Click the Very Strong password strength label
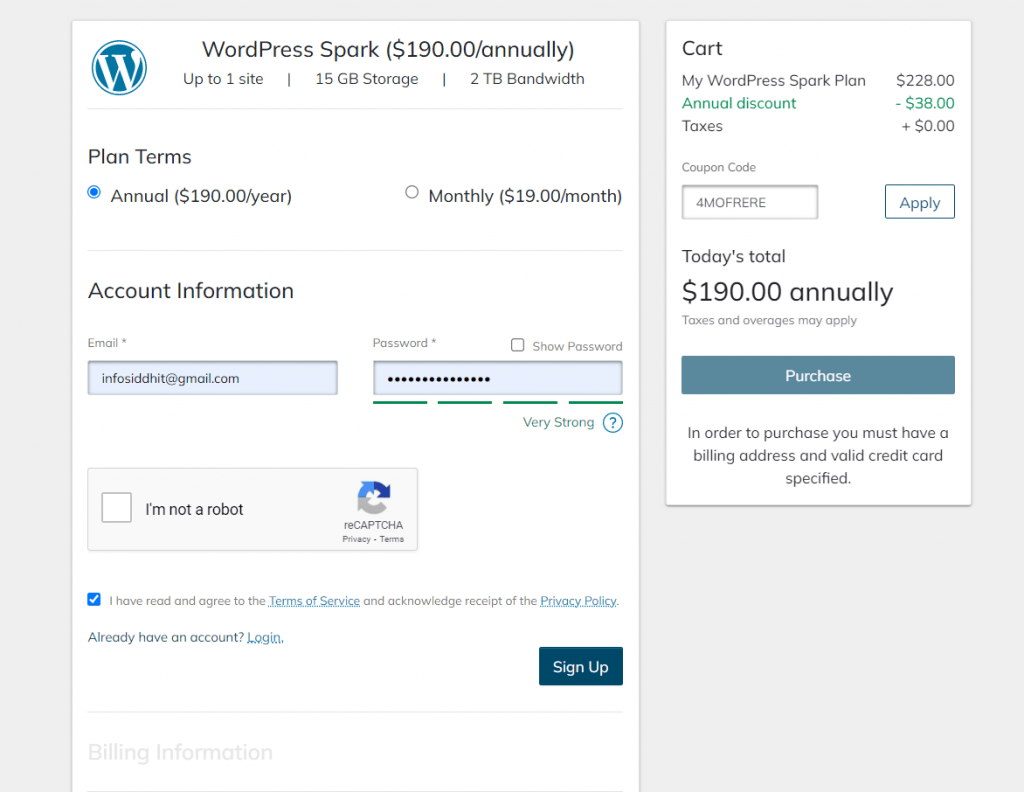The width and height of the screenshot is (1024, 792). point(558,422)
